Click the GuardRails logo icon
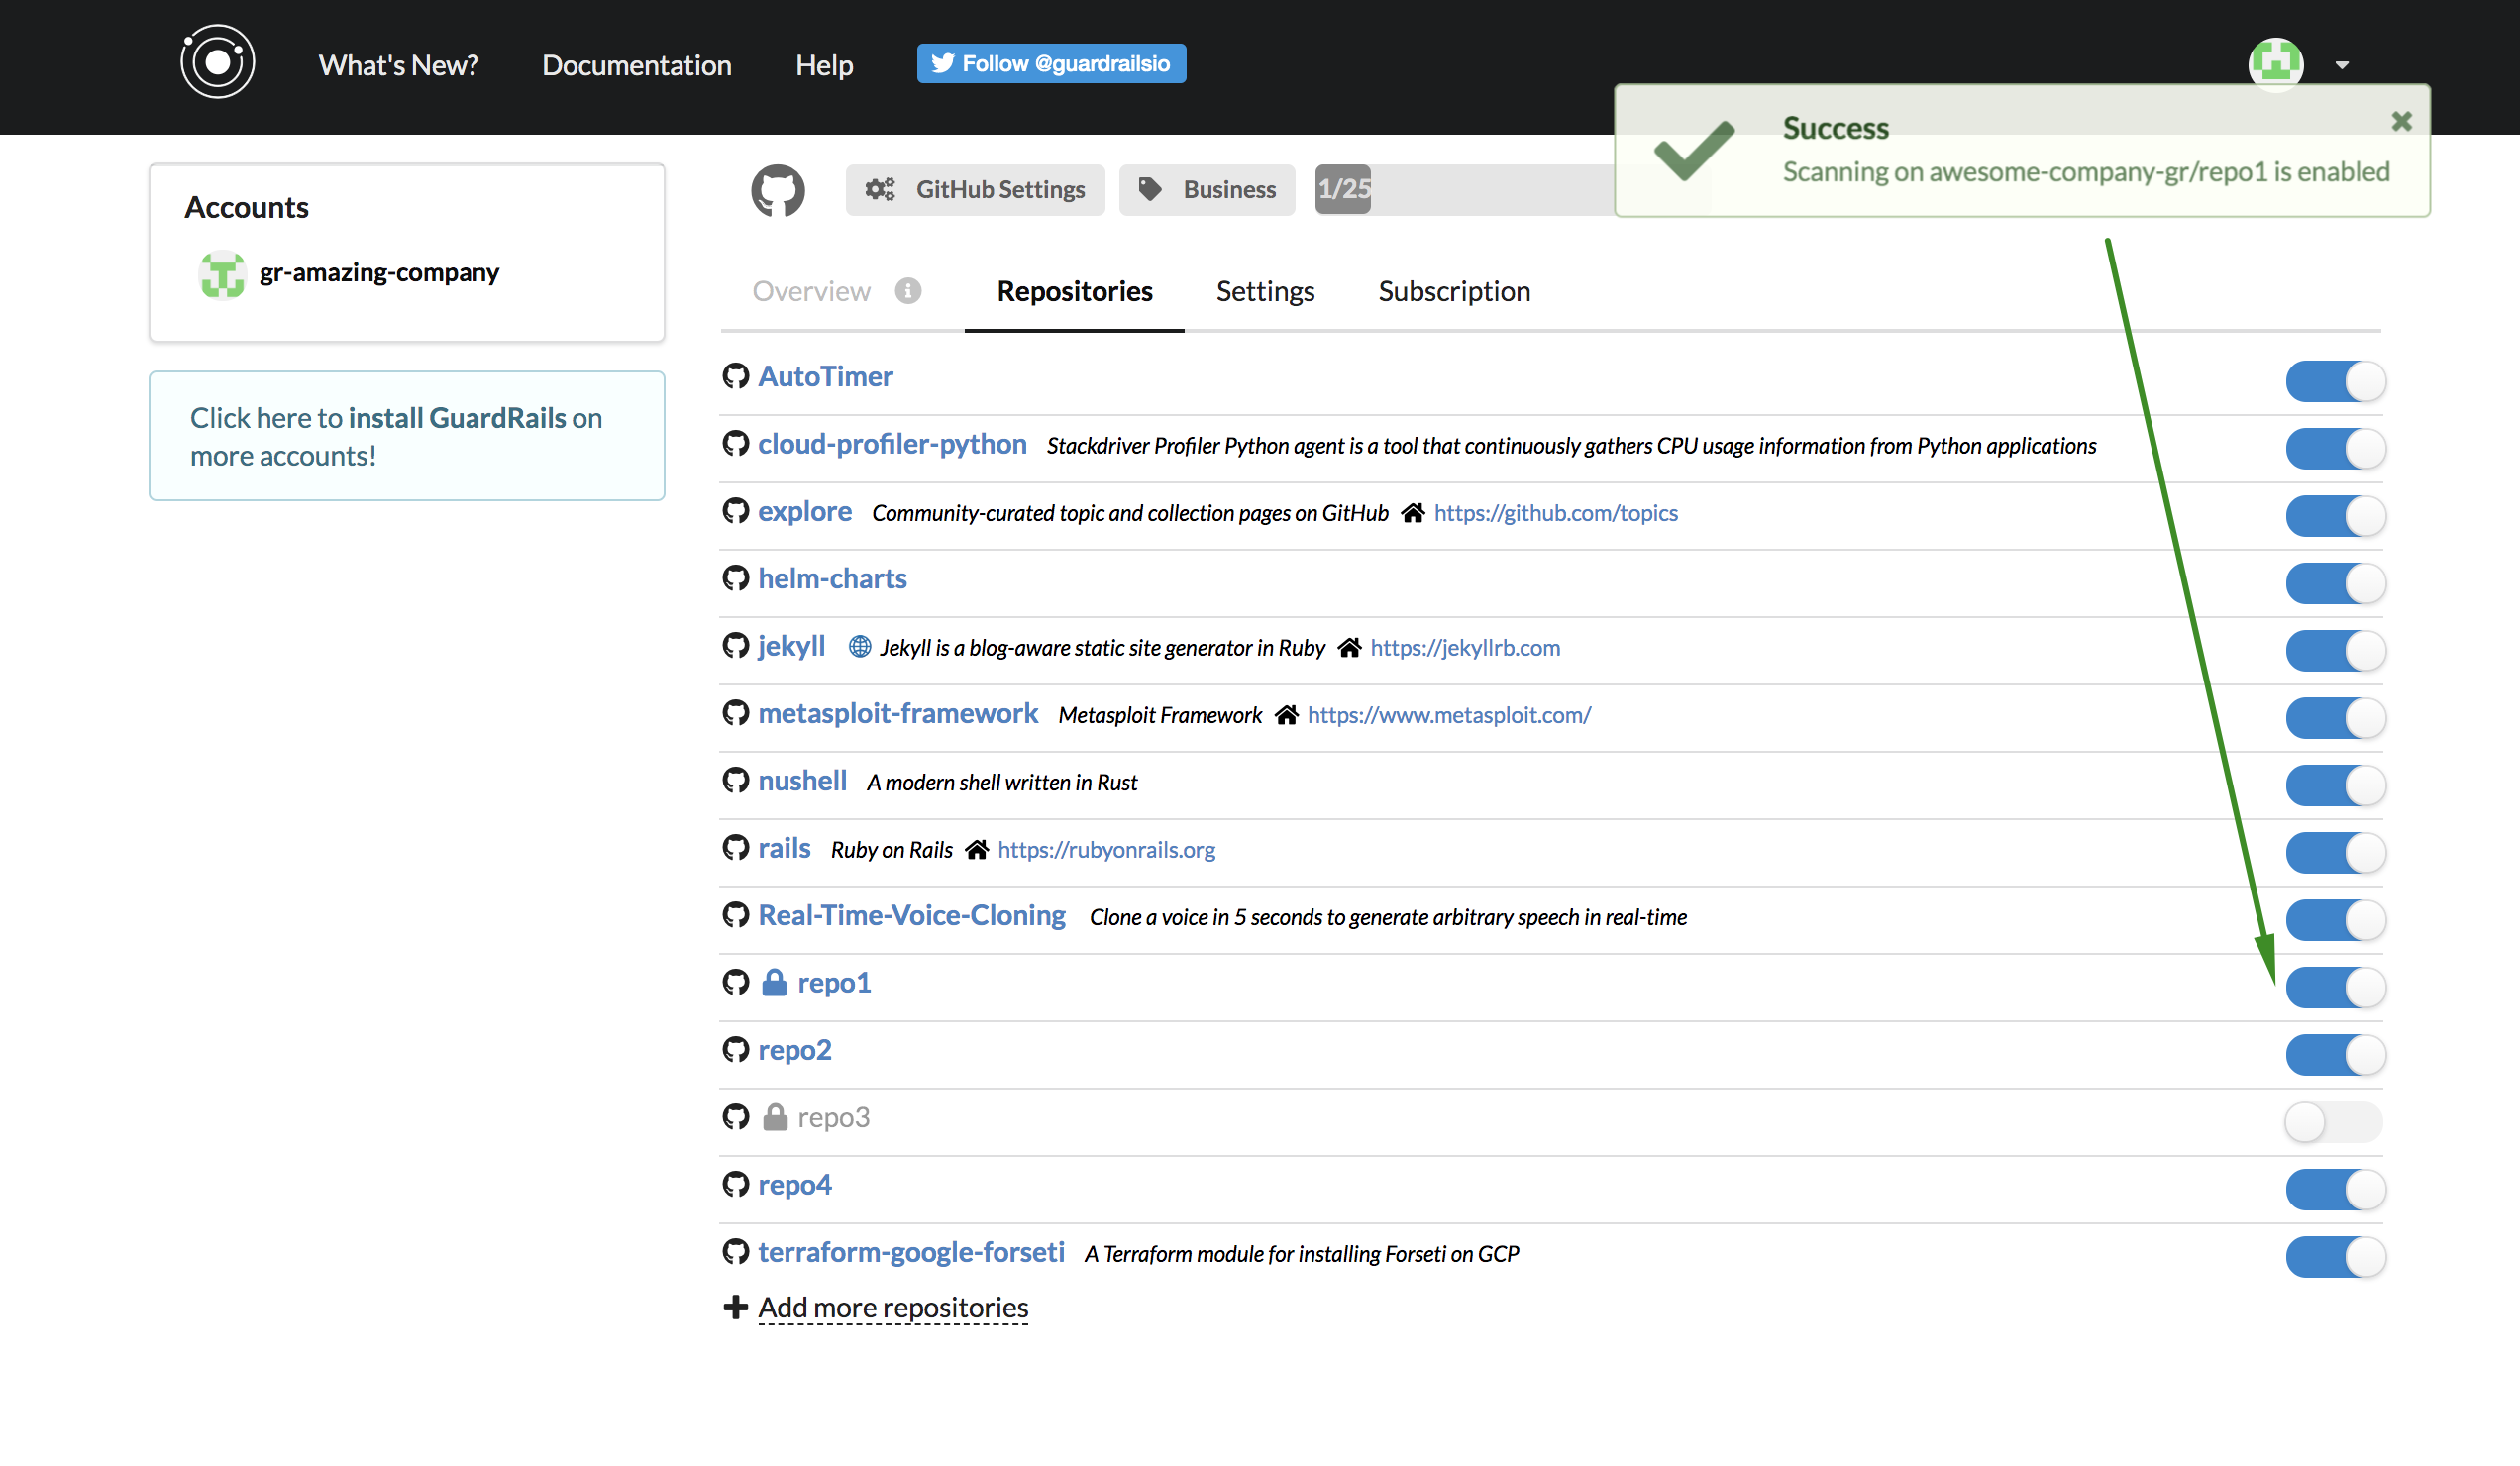The width and height of the screenshot is (2520, 1466). (x=217, y=62)
